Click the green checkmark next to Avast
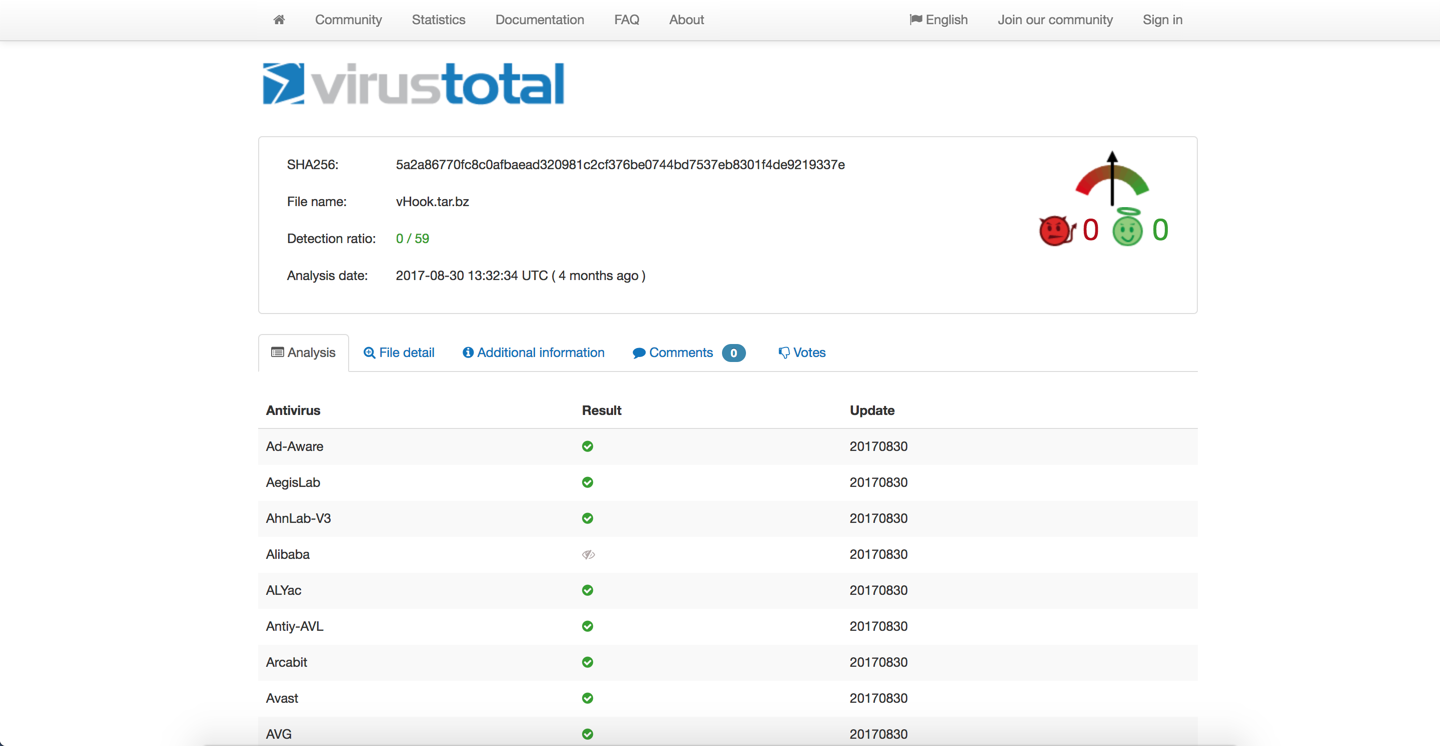 pos(587,698)
